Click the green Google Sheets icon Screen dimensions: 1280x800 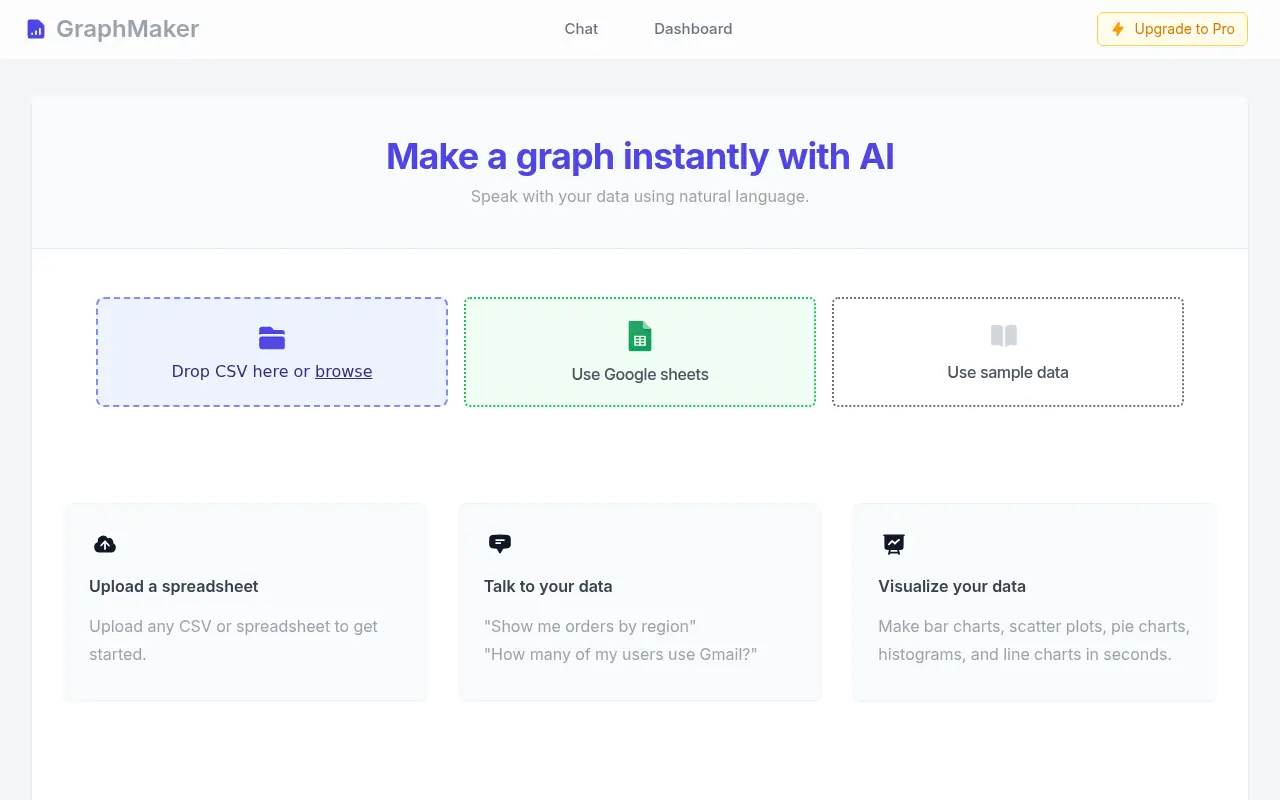[x=639, y=337]
